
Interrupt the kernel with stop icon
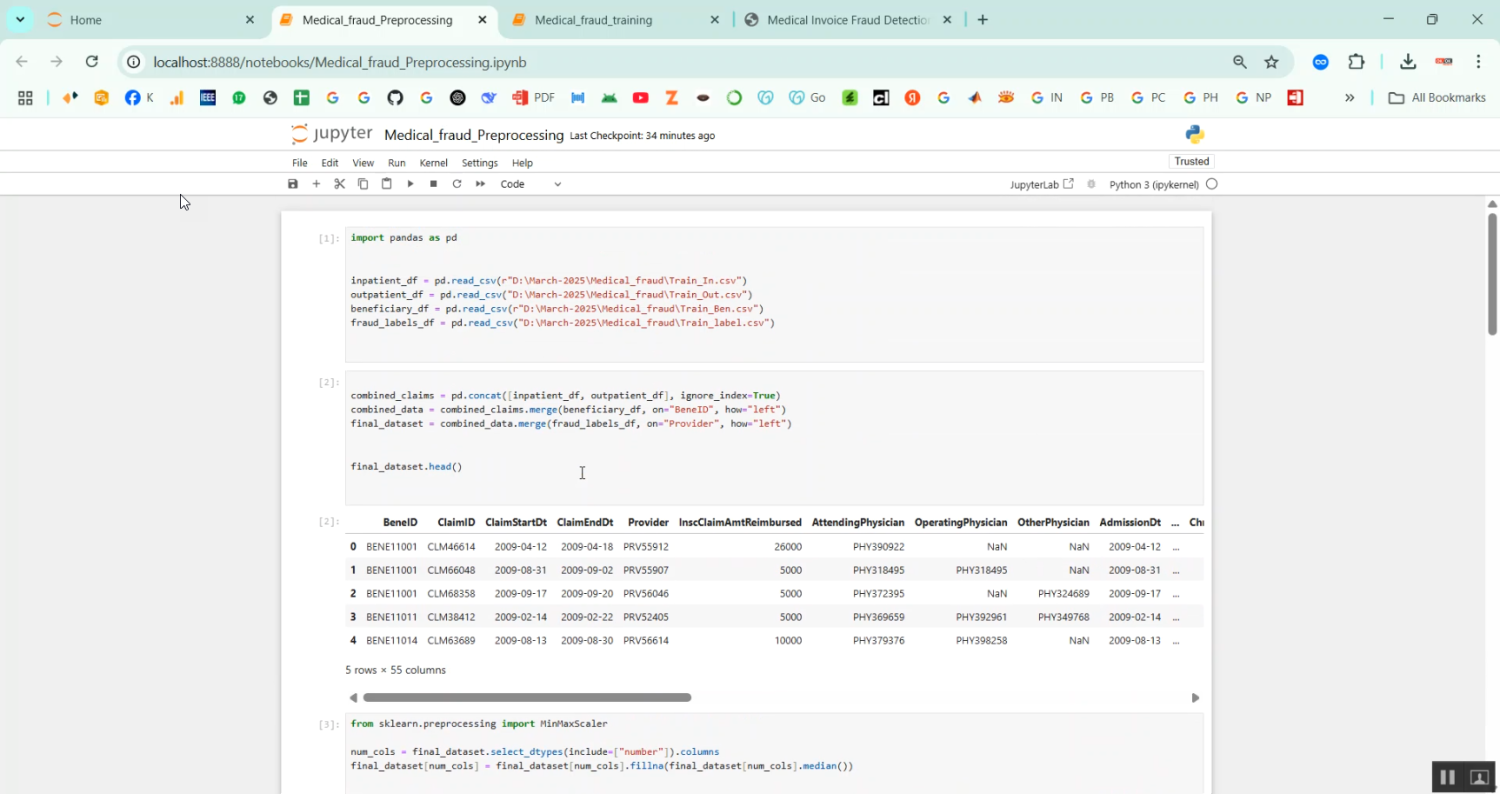point(433,184)
